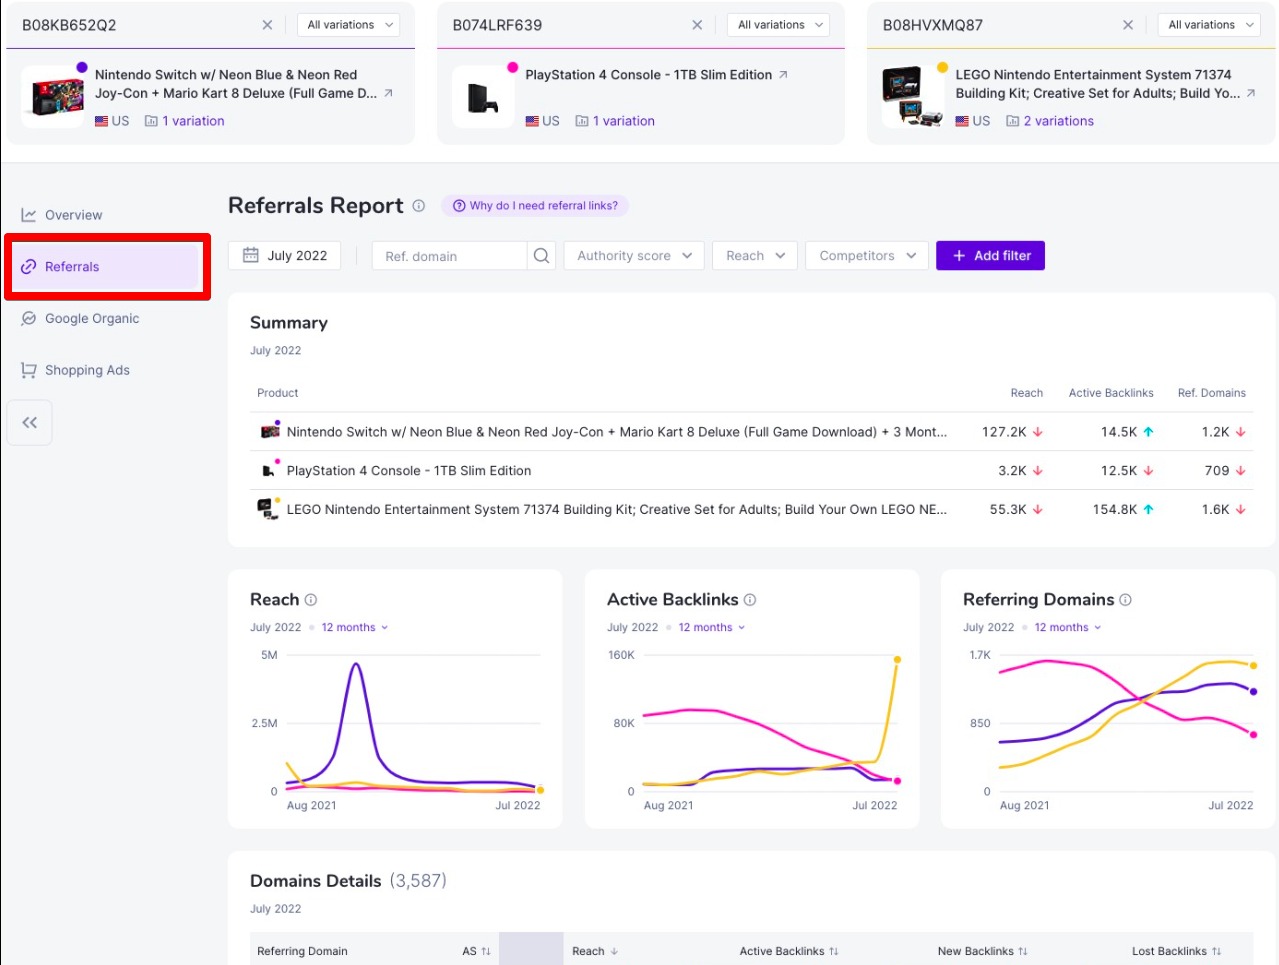Open PlayStation 4 Console external link icon
The image size is (1279, 965).
tap(783, 75)
